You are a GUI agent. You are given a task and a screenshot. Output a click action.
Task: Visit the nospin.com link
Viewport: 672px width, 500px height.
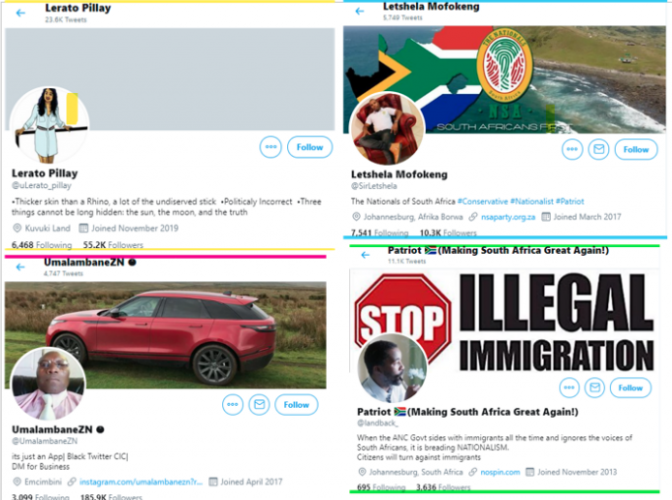tap(500, 472)
